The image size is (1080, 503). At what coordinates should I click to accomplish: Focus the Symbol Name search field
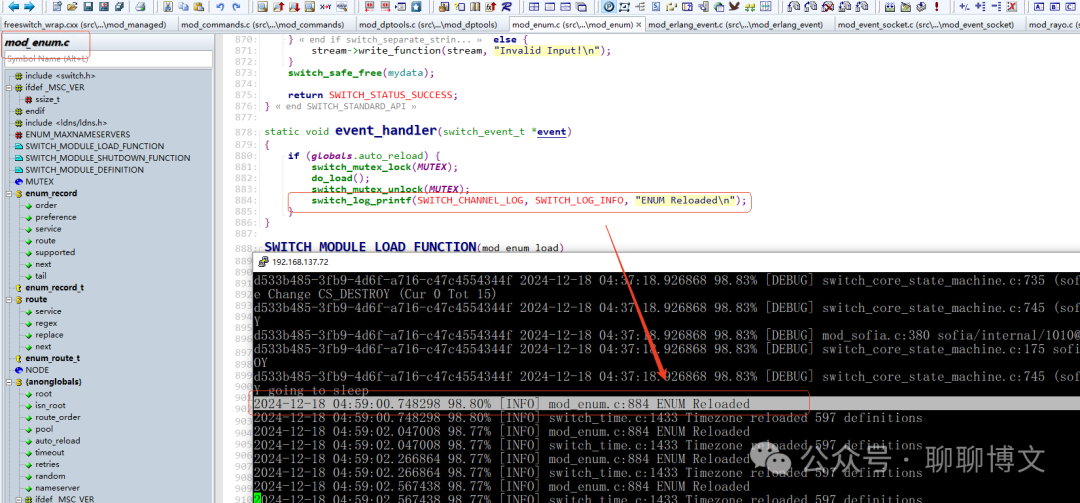point(107,59)
